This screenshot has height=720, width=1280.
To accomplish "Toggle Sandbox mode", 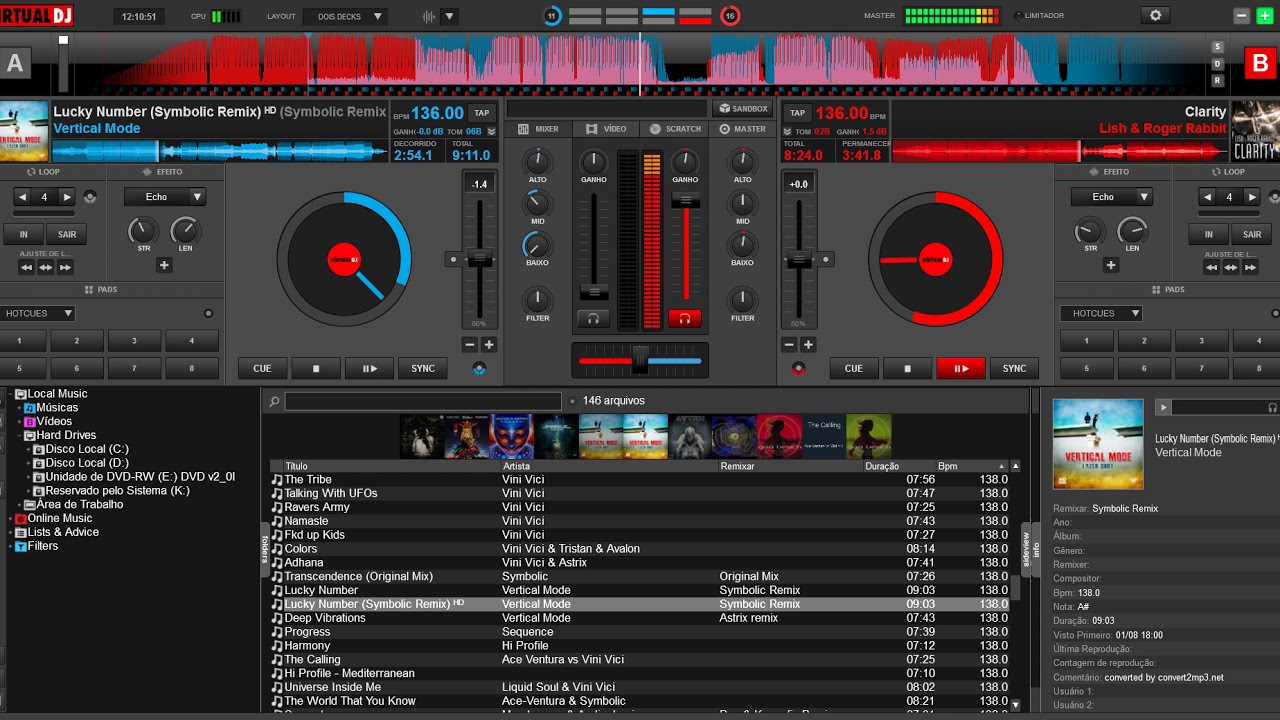I will coord(741,108).
